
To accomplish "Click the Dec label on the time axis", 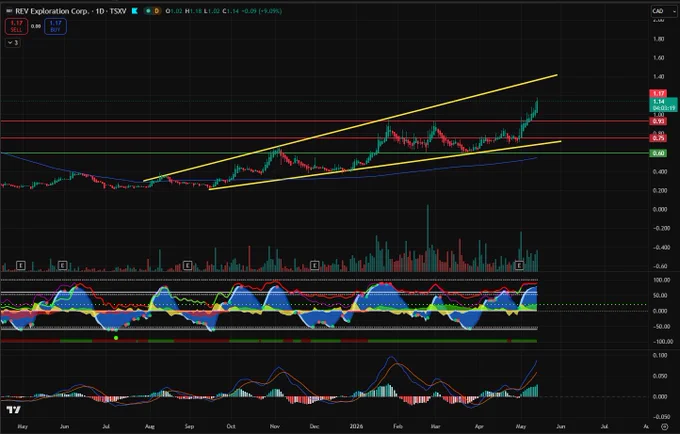I will [x=314, y=426].
